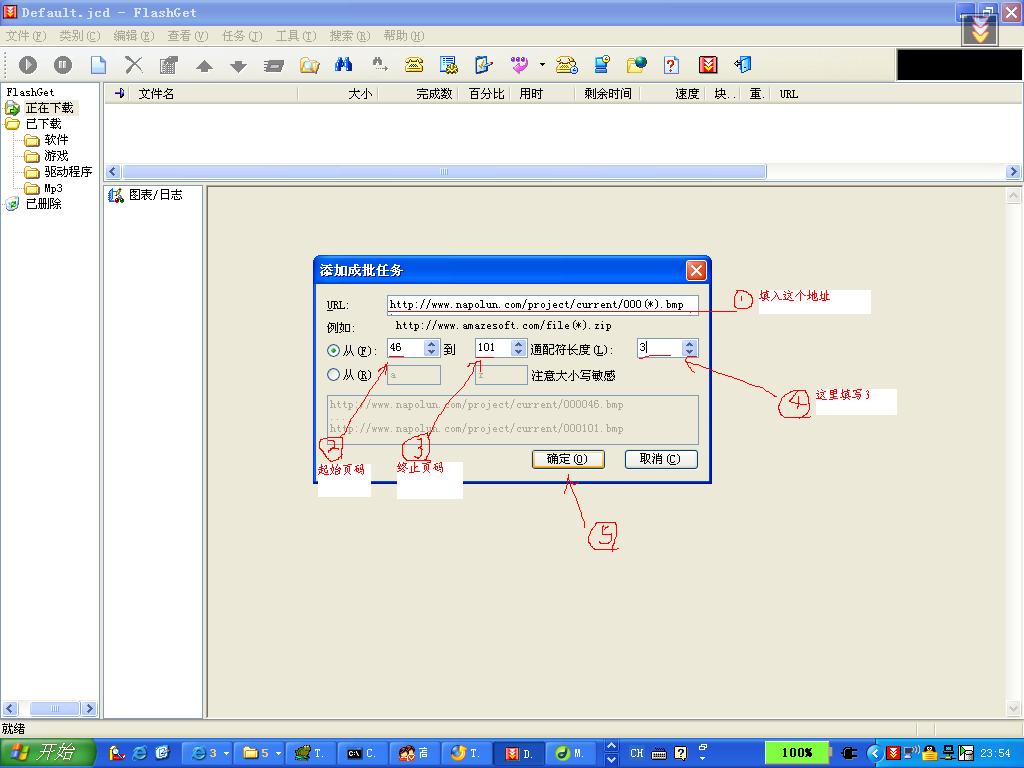Click the 取消(C) button in dialog
The image size is (1024, 768).
(660, 459)
